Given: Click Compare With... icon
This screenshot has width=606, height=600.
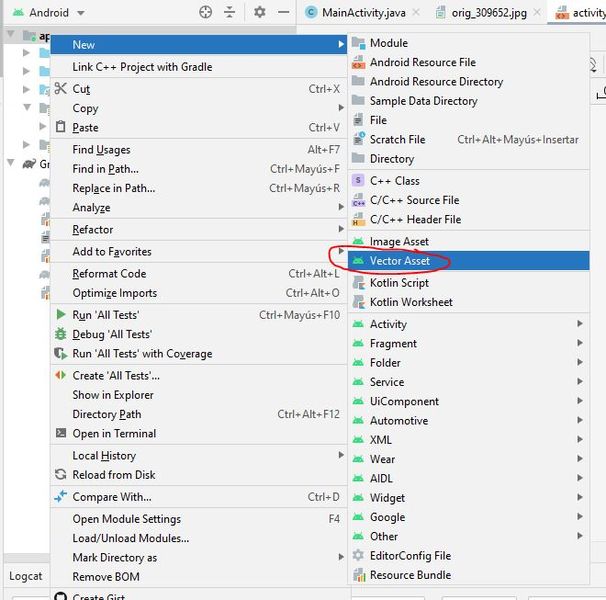Looking at the screenshot, I should (x=61, y=496).
